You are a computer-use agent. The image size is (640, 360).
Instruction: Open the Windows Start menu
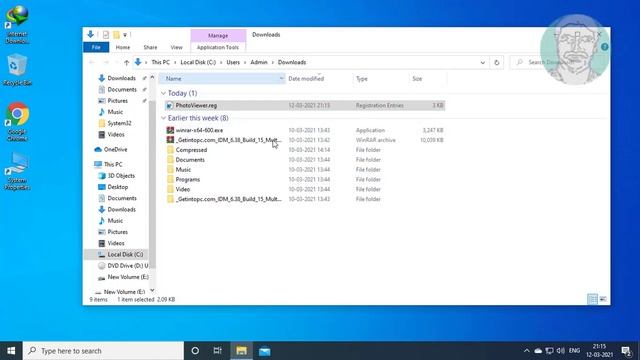pyautogui.click(x=11, y=351)
